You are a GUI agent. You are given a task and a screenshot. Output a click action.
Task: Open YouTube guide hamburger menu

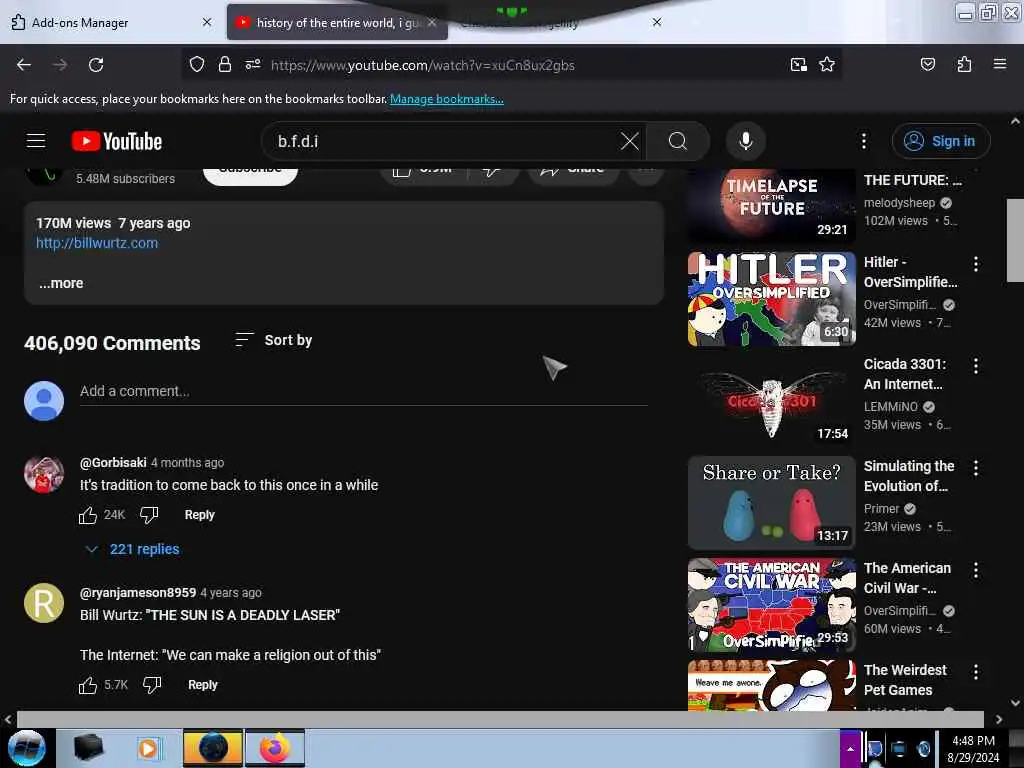pos(36,141)
